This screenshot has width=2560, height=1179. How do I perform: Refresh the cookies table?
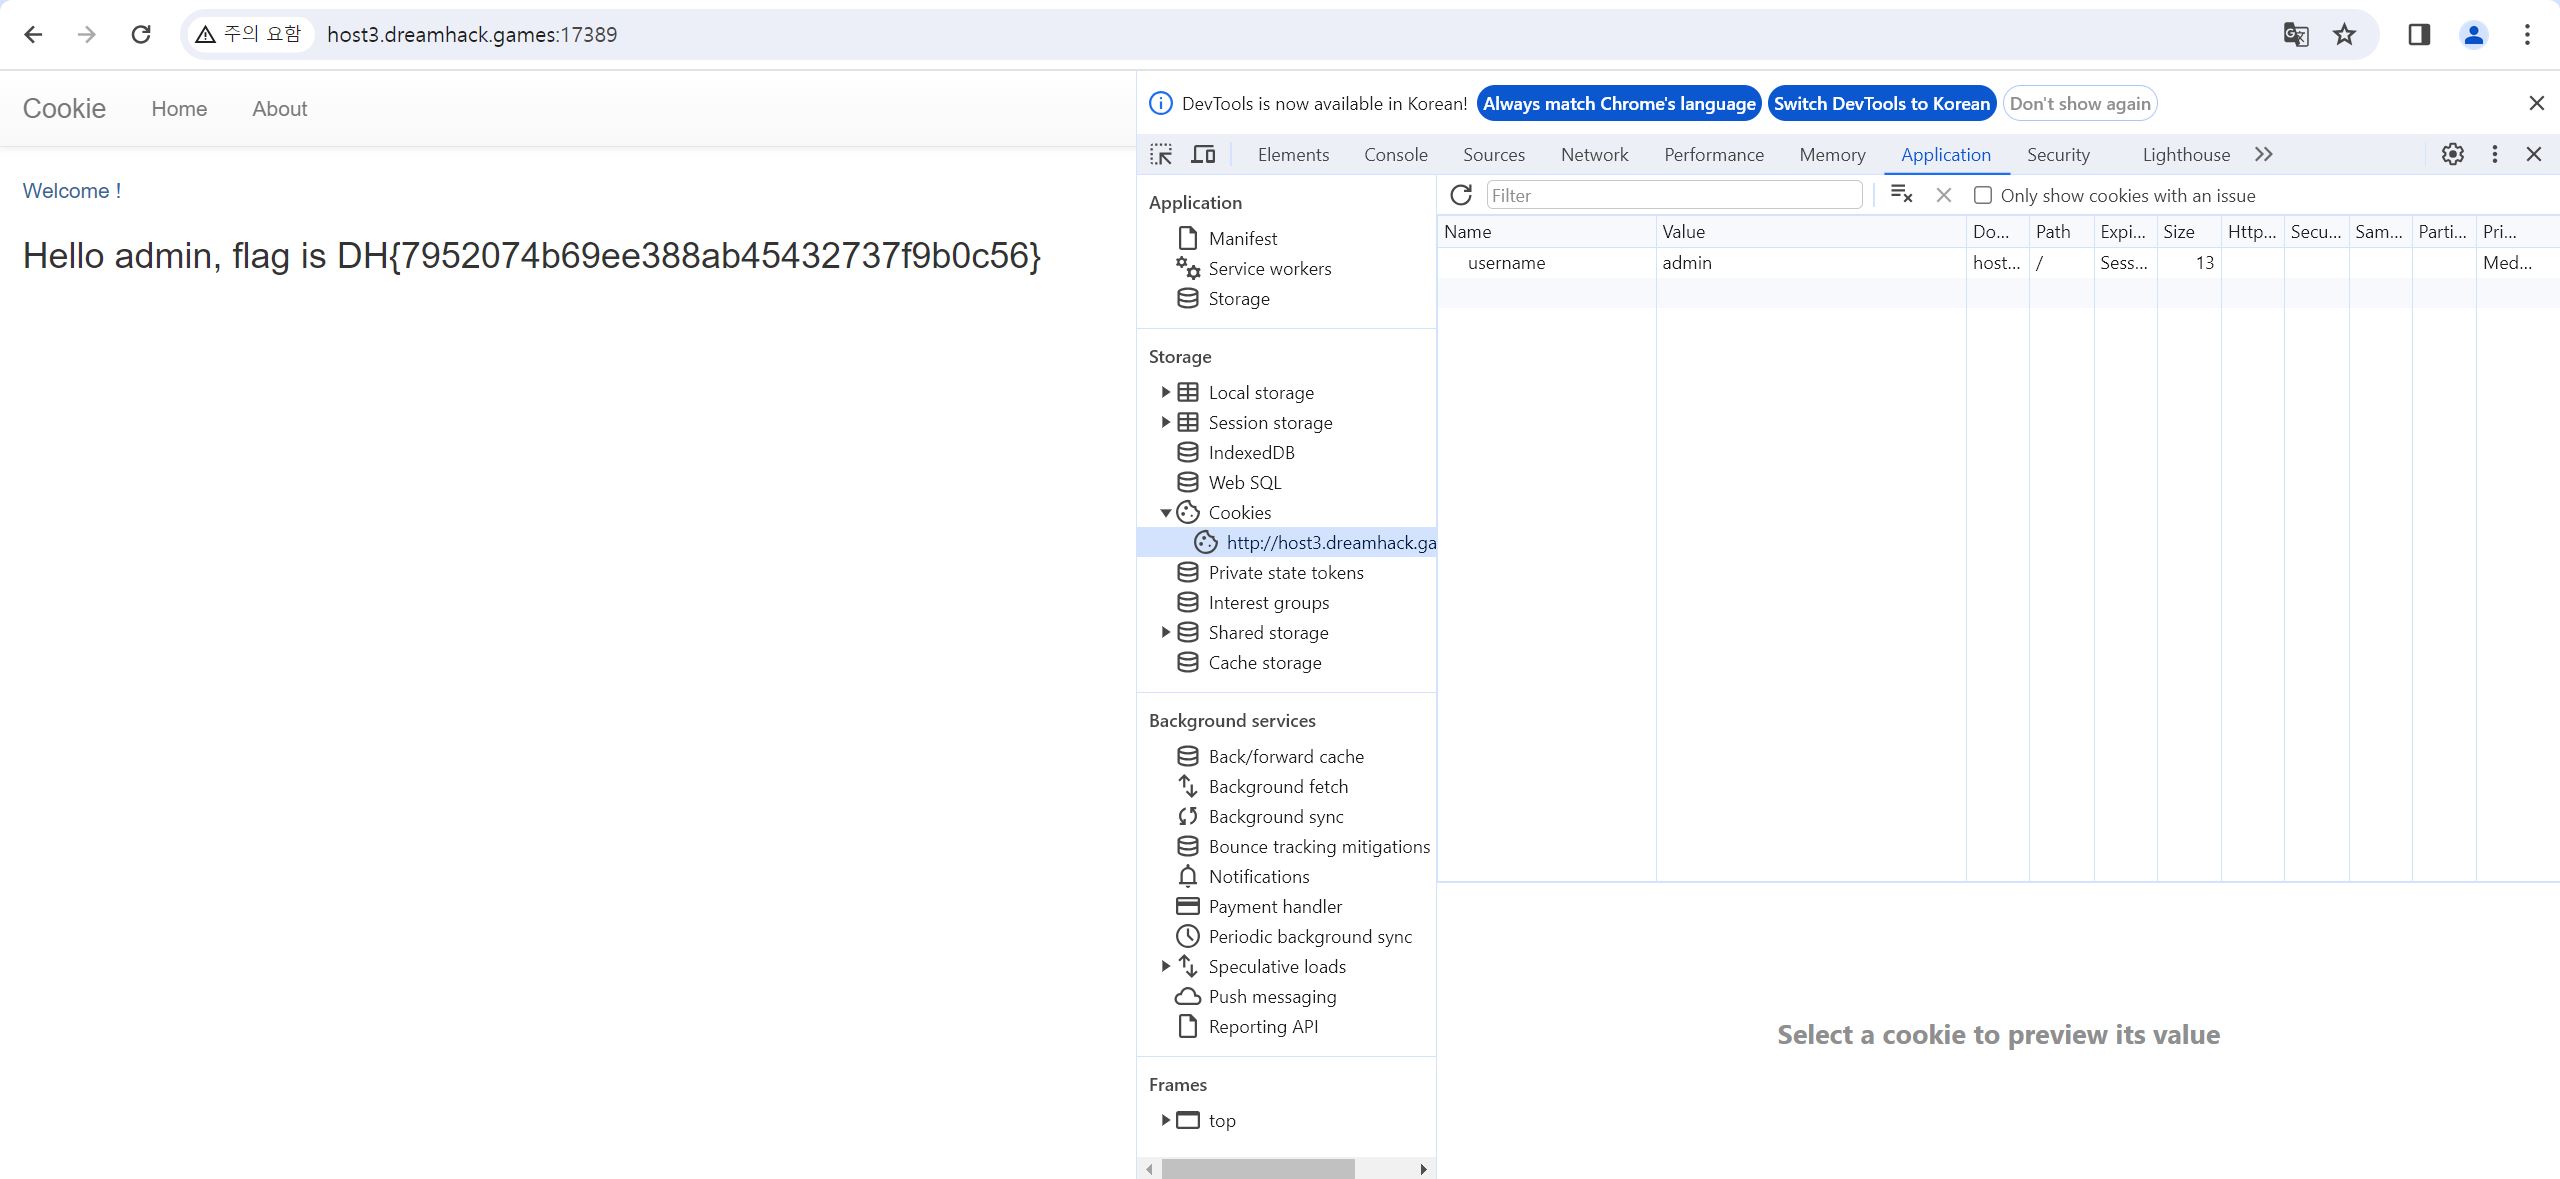(x=1461, y=195)
